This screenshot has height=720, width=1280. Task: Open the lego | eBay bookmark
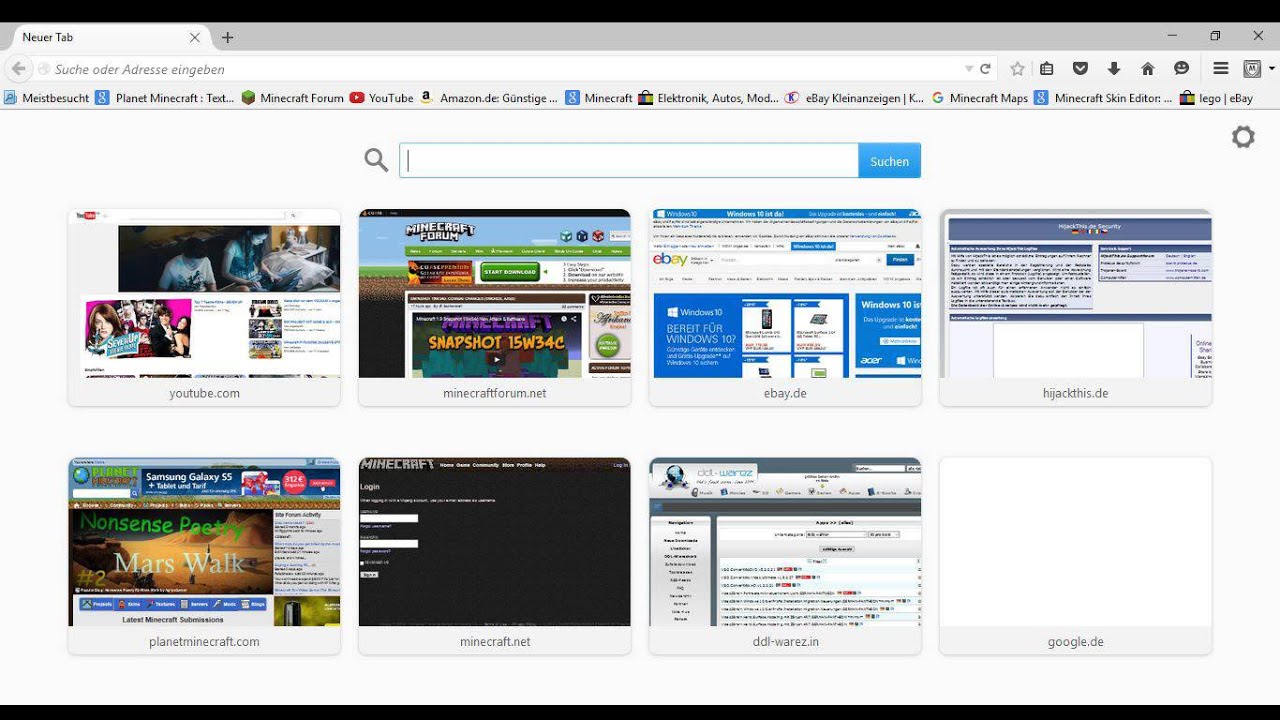pos(1216,98)
